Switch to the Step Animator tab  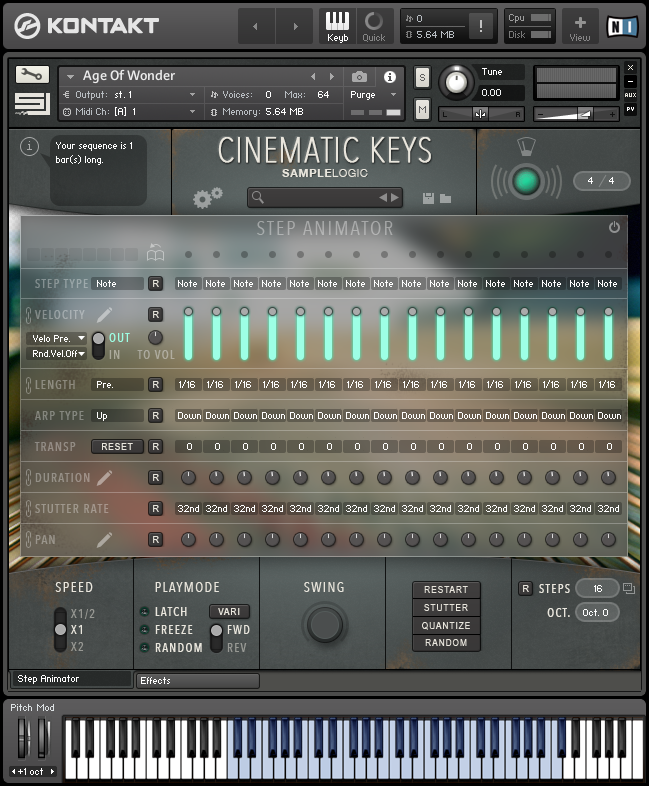click(x=71, y=679)
